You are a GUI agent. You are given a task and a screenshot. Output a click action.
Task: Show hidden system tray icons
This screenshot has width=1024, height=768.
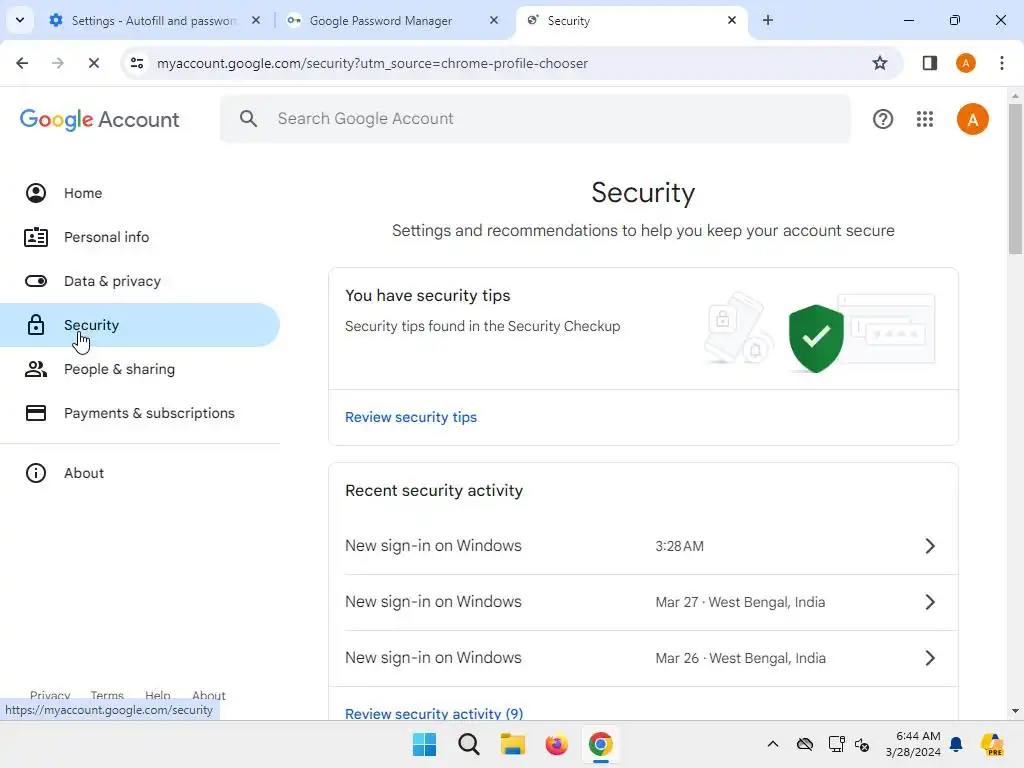click(x=773, y=744)
